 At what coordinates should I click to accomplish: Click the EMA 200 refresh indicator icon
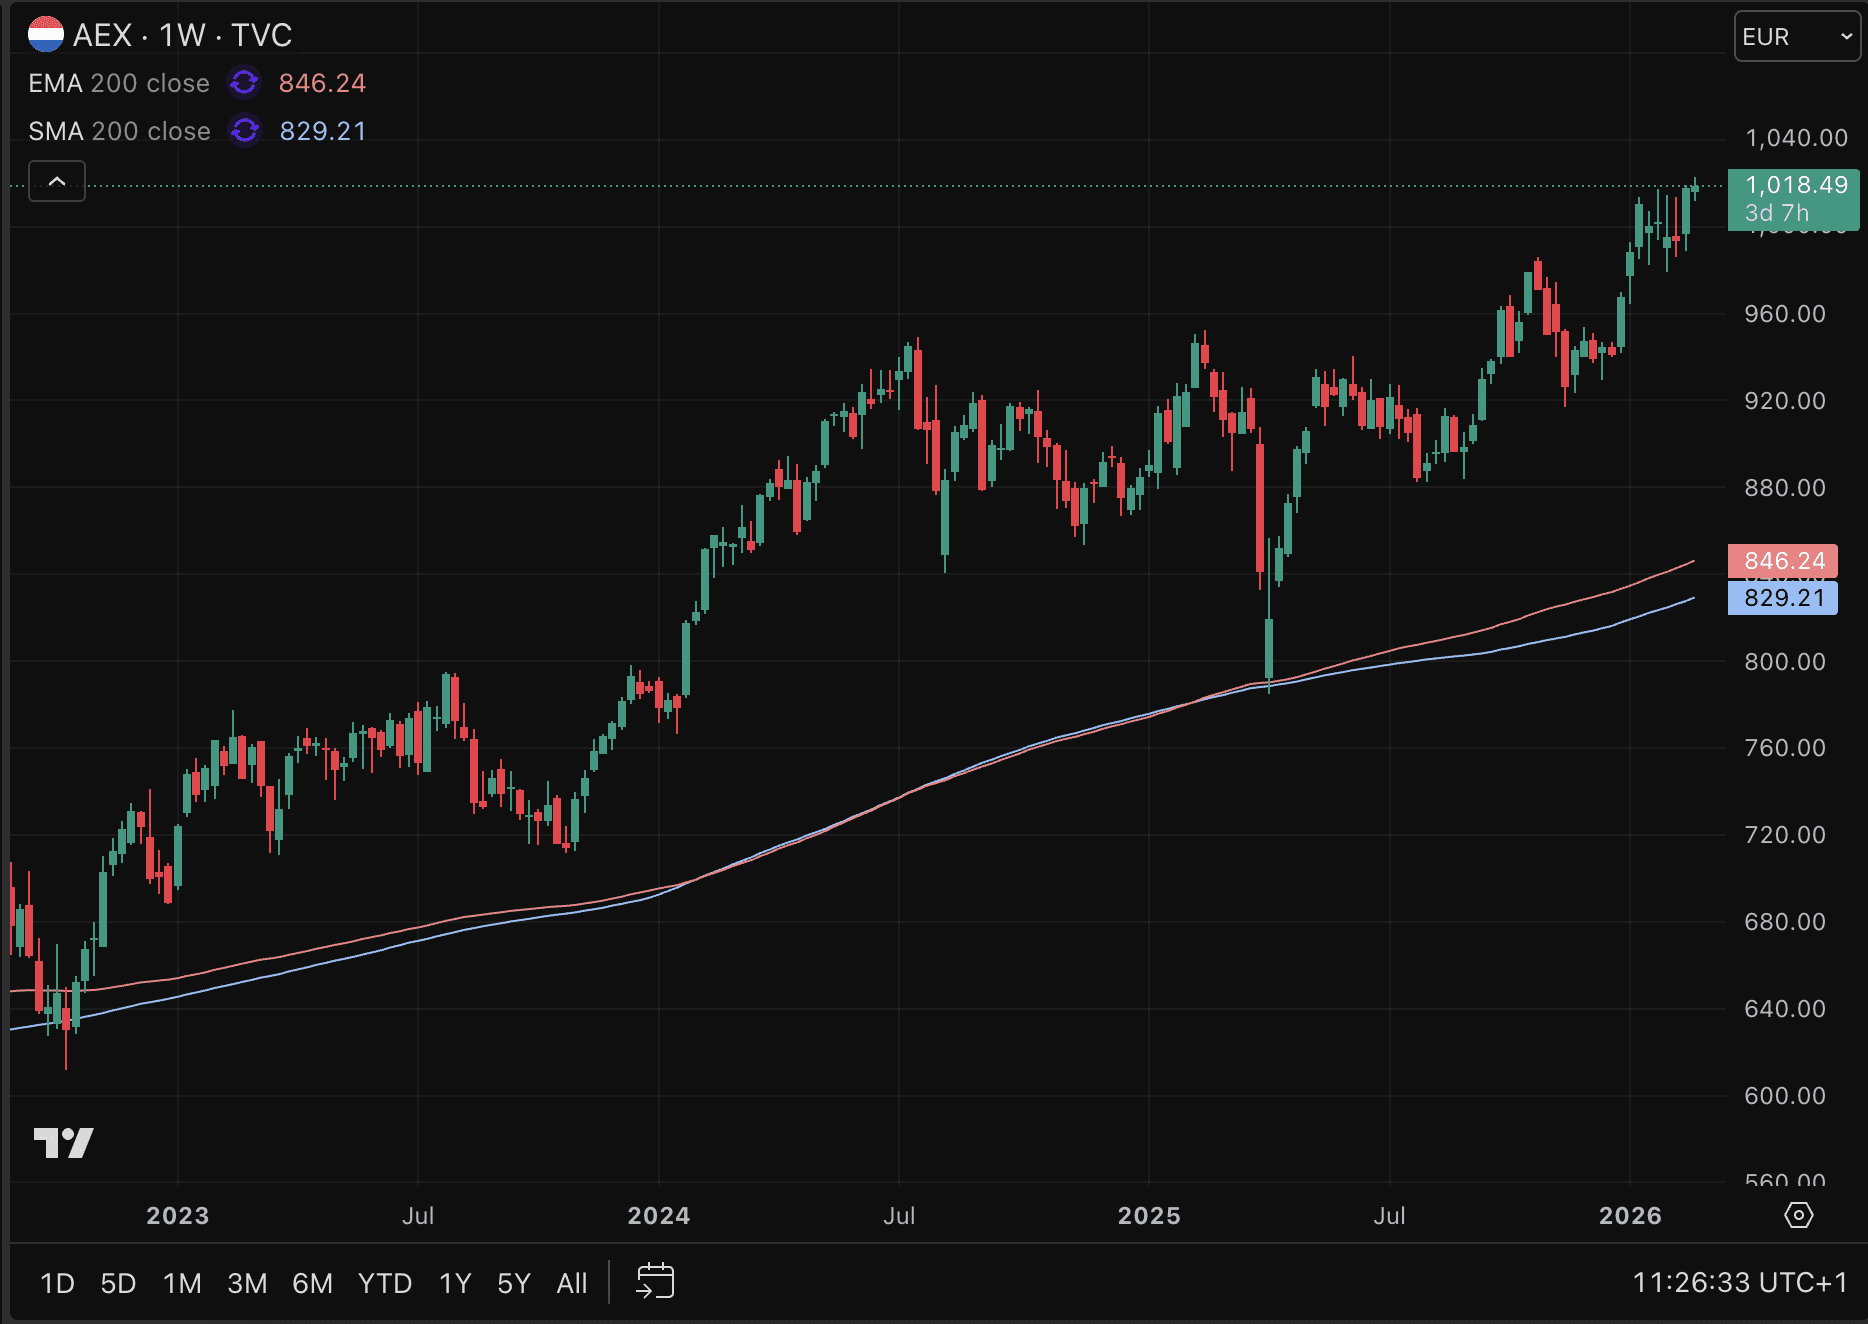(x=244, y=83)
